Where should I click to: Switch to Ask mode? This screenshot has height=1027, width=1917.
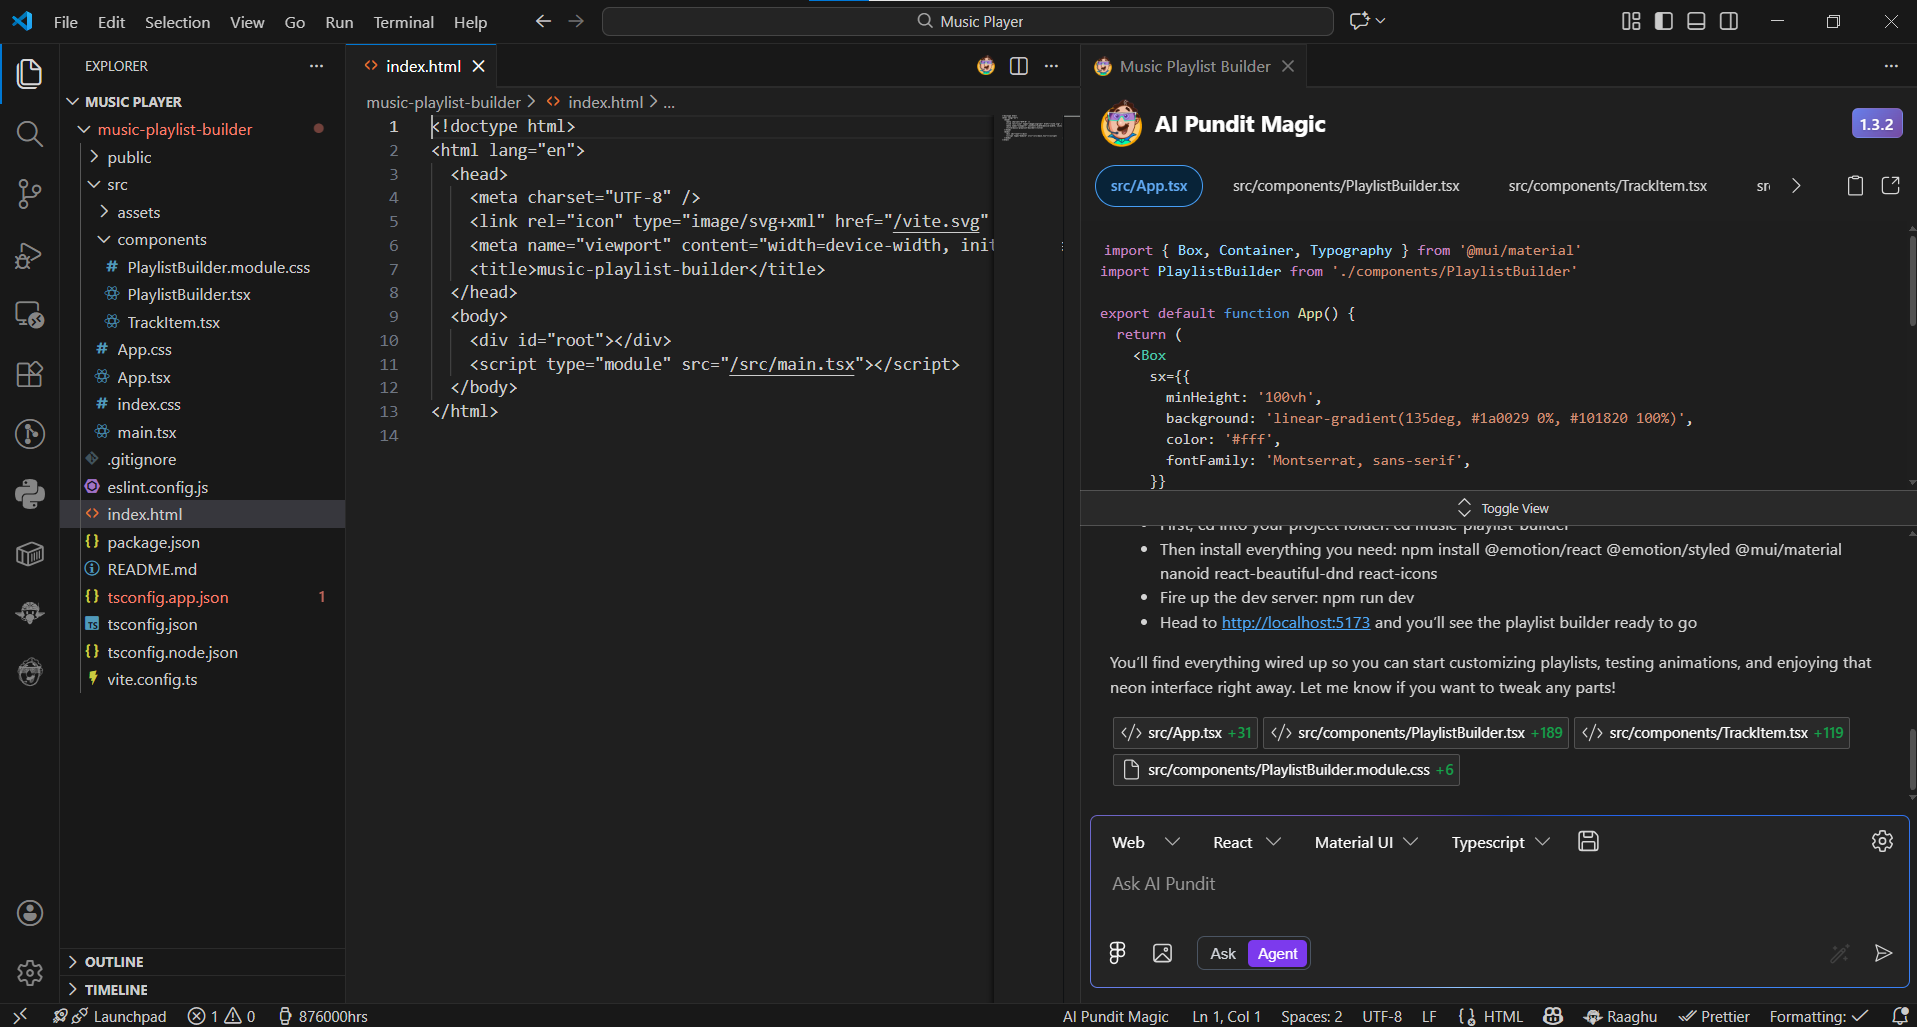[1223, 953]
